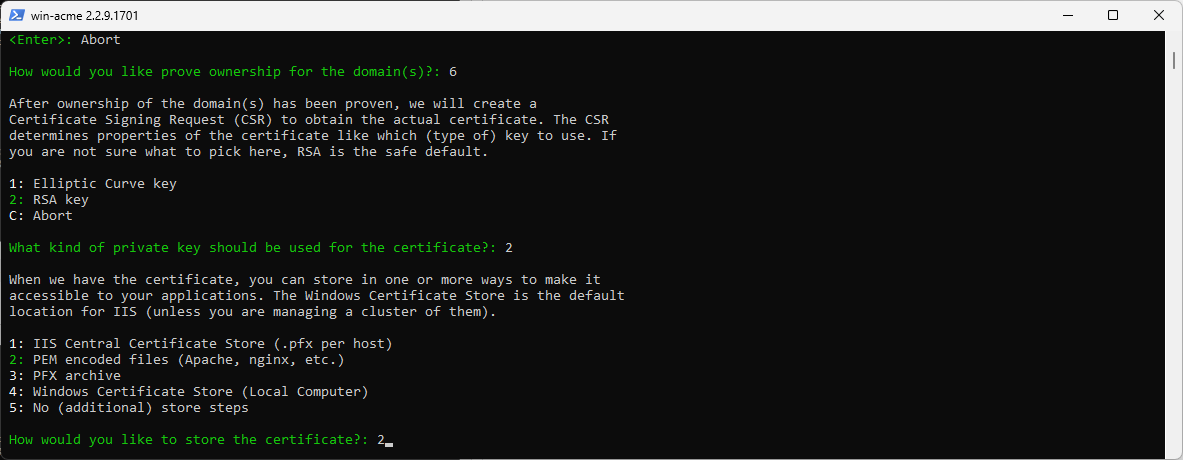This screenshot has height=460, width=1183.
Task: Click the vertical scrollbar thumb
Action: coord(1175,60)
